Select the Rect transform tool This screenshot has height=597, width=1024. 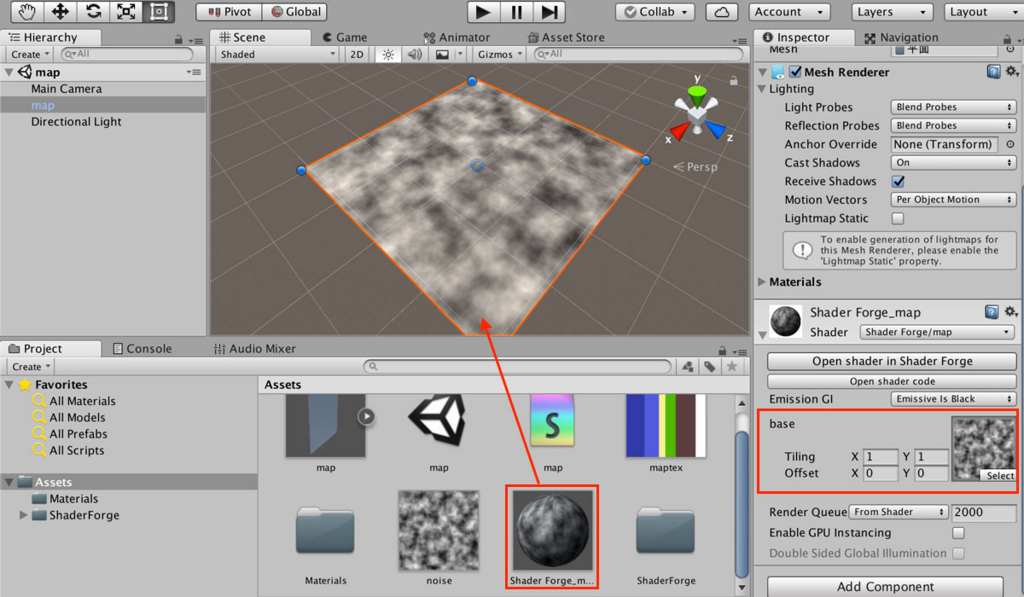coord(159,11)
